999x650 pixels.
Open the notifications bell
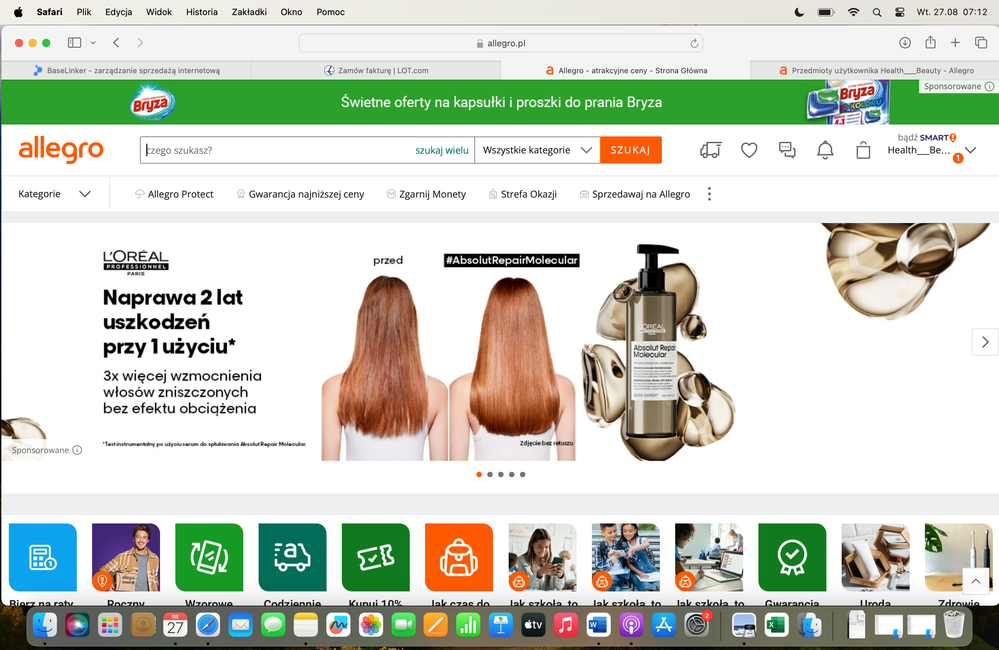click(x=825, y=150)
